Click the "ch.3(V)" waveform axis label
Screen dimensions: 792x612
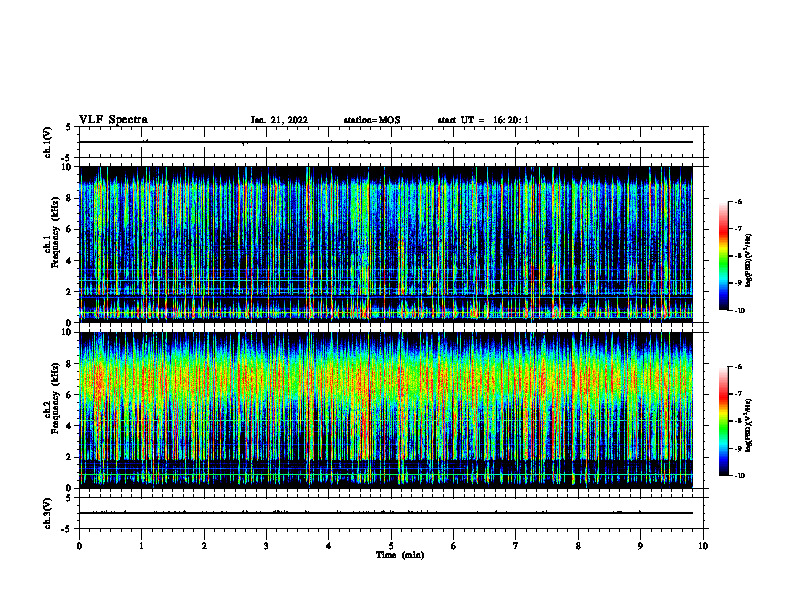[48, 513]
